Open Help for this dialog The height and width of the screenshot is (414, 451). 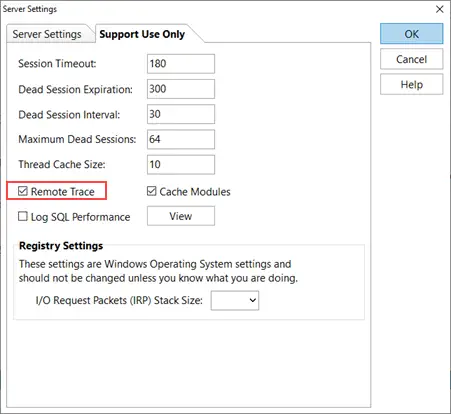[412, 84]
